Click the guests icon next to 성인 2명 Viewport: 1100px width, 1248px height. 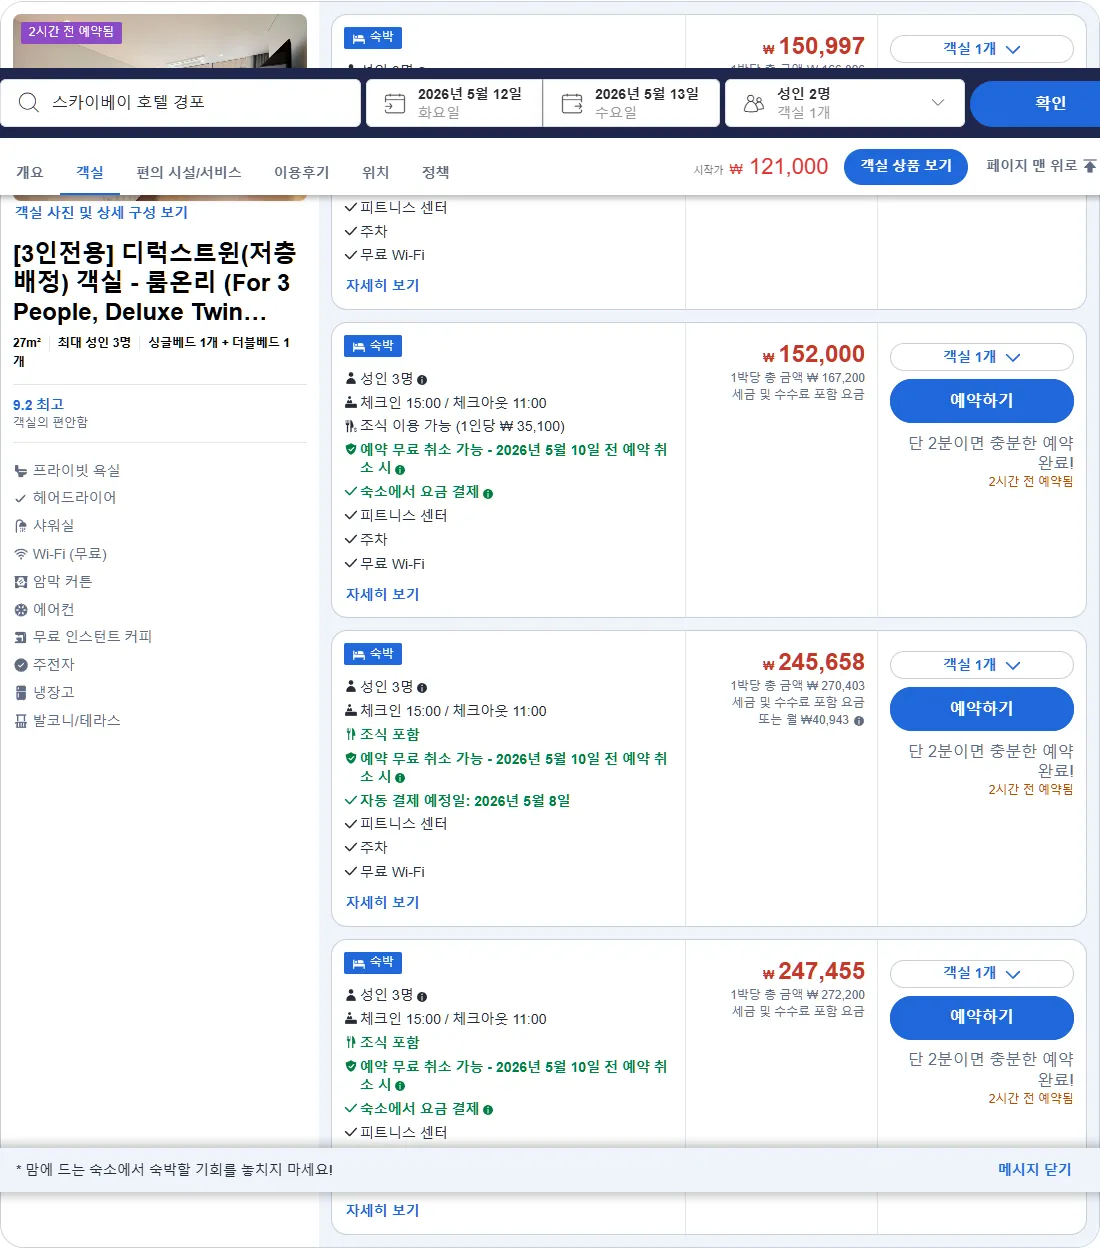pyautogui.click(x=754, y=103)
